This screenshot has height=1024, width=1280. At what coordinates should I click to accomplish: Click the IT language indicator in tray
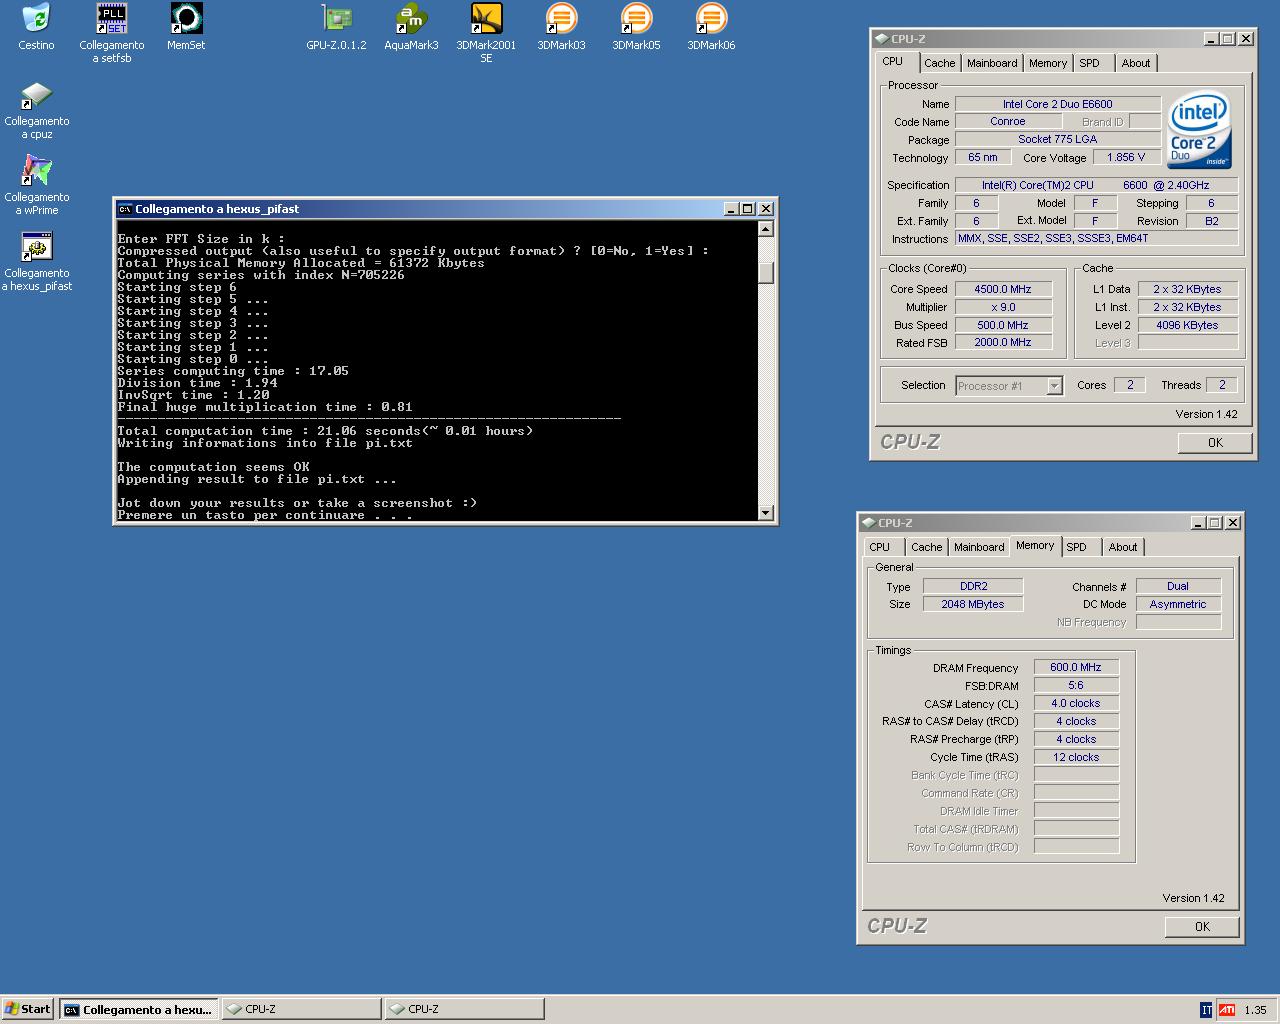click(1206, 1010)
